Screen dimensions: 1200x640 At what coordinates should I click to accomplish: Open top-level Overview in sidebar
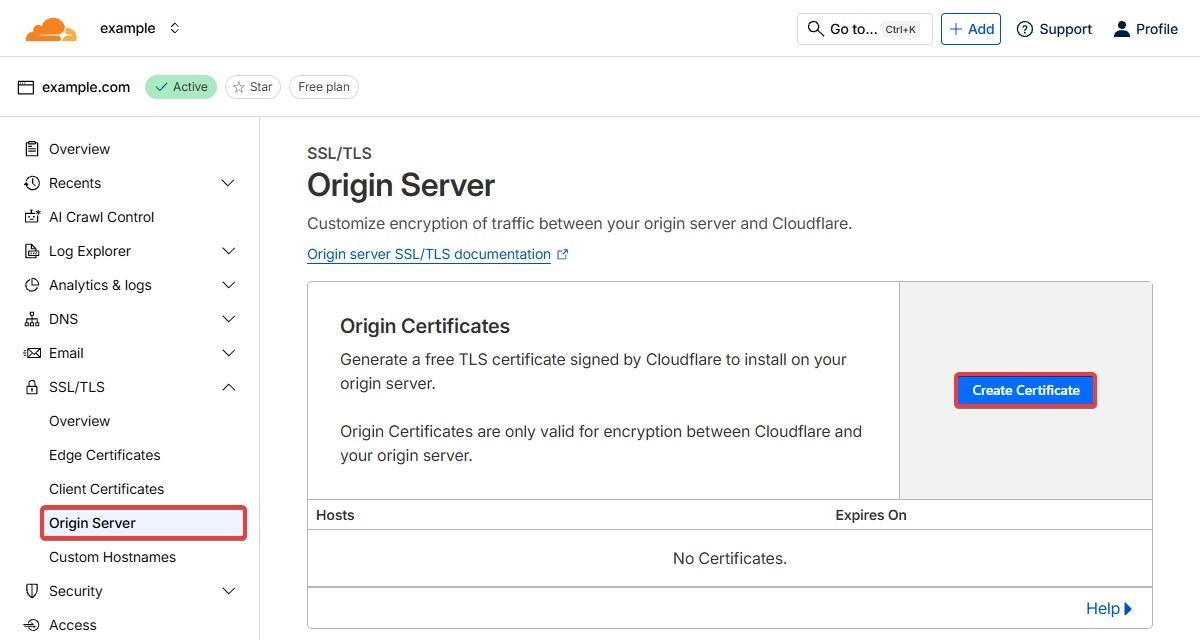tap(79, 149)
